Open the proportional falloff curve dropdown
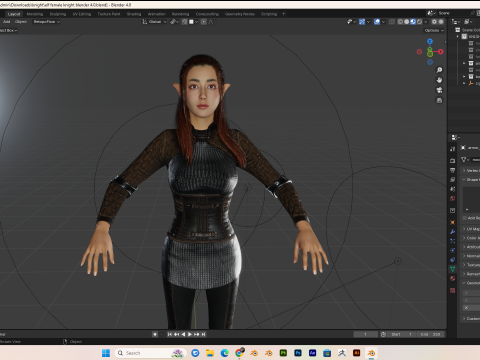Image resolution: width=480 pixels, height=360 pixels. pyautogui.click(x=212, y=22)
